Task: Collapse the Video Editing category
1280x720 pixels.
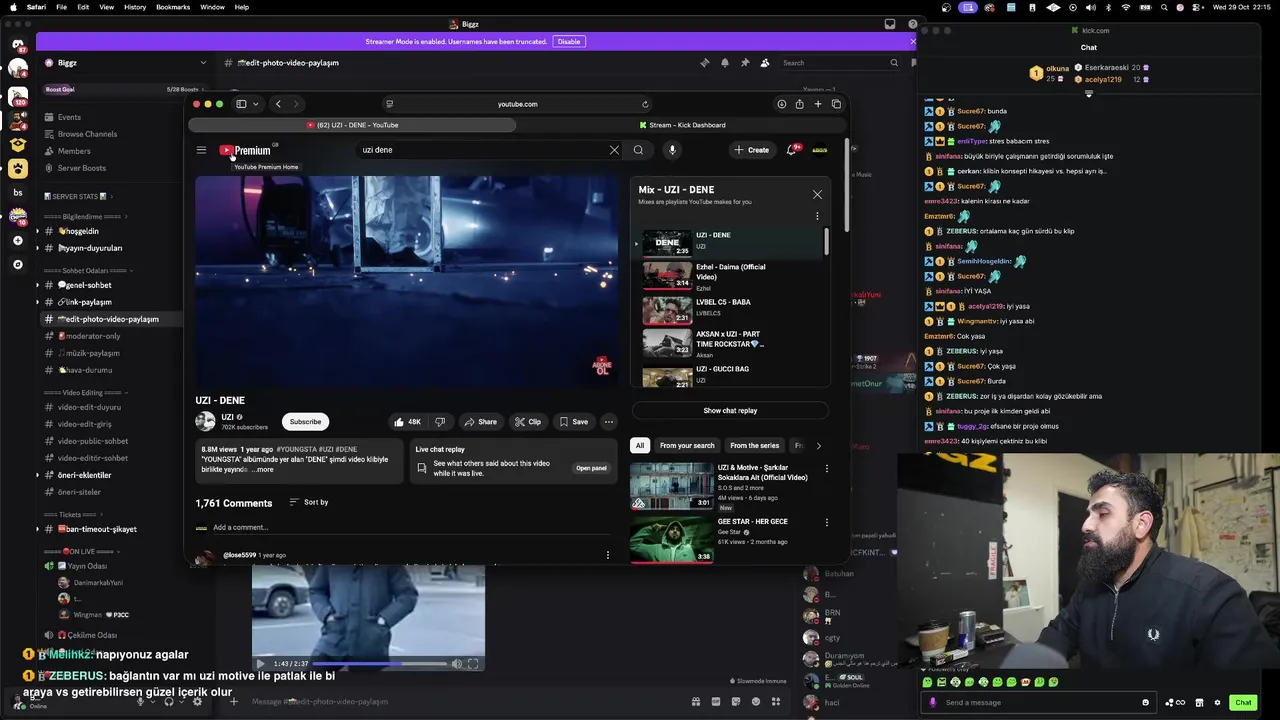Action: click(x=83, y=393)
